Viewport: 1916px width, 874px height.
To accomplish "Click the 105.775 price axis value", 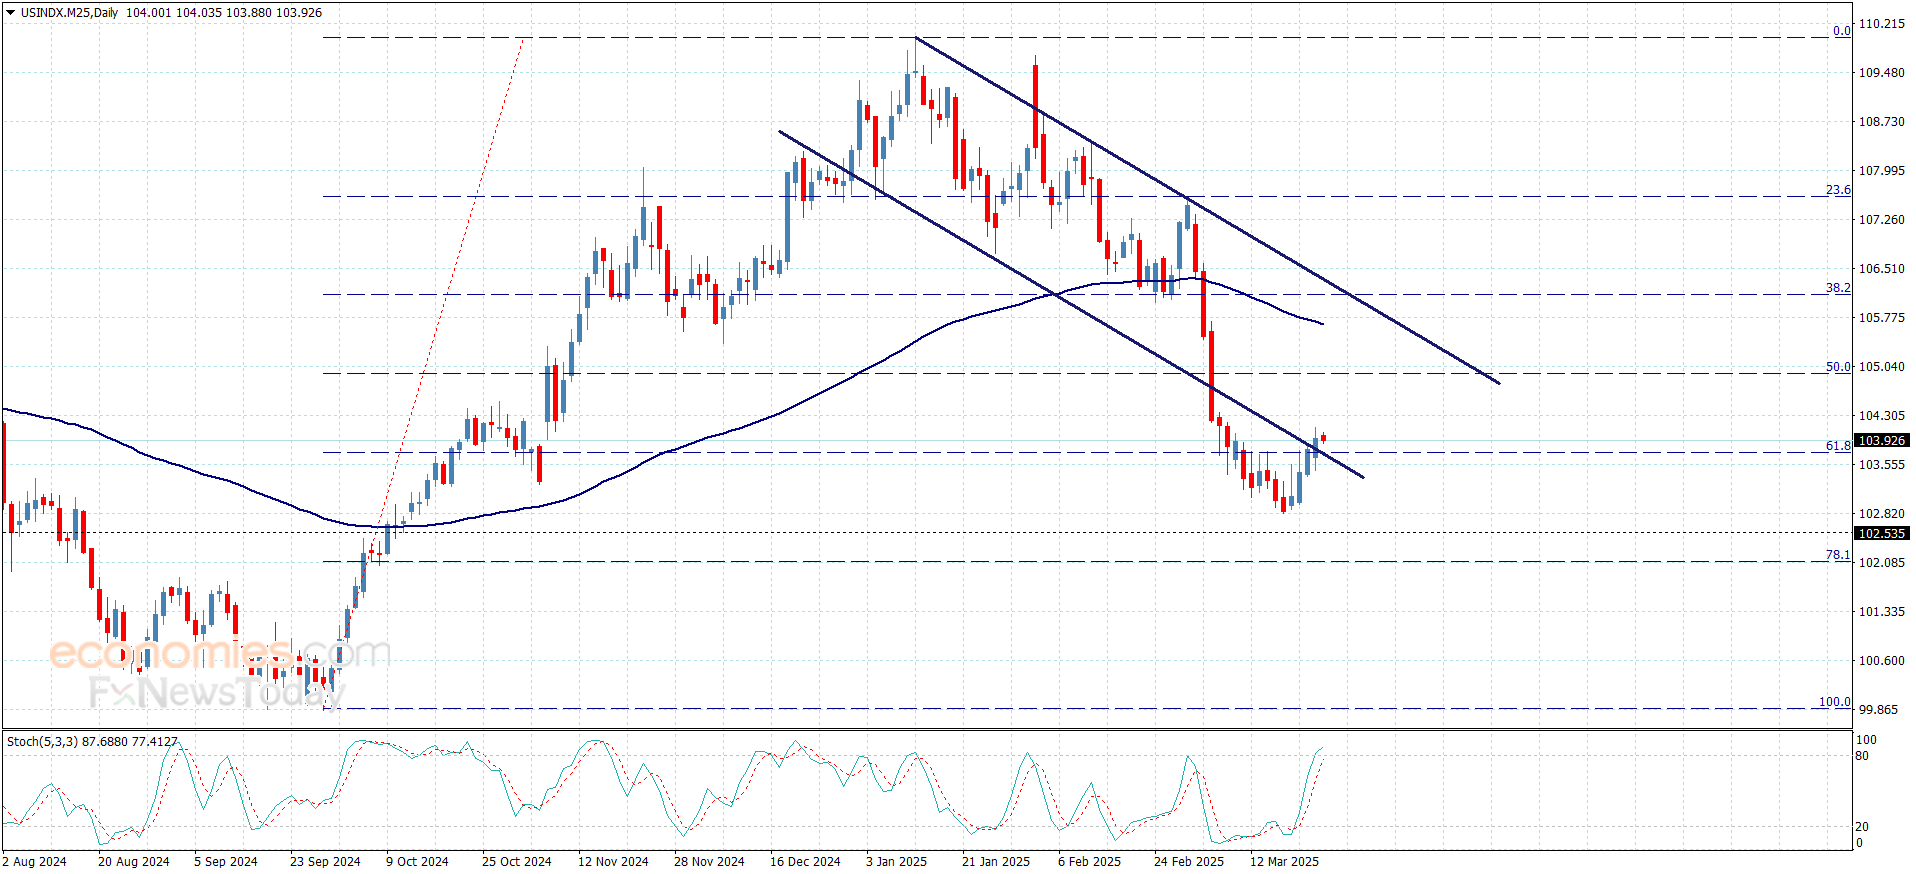I will [1882, 318].
